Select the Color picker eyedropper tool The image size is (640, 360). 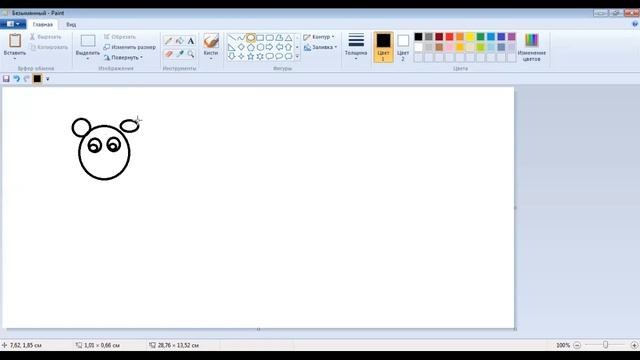(180, 54)
